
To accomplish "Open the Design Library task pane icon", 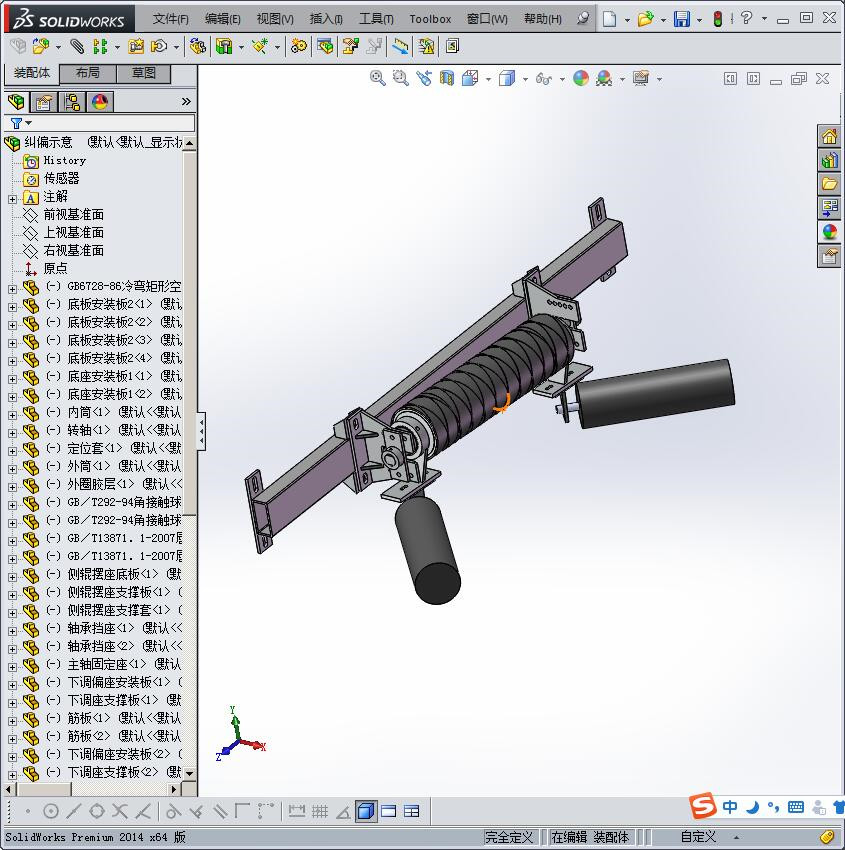I will (829, 160).
